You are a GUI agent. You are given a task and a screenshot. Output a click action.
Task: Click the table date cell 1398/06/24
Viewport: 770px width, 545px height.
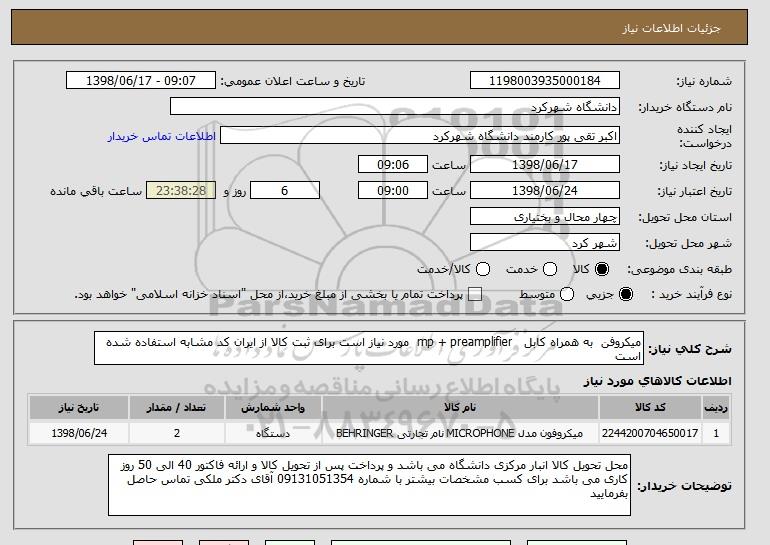click(79, 433)
